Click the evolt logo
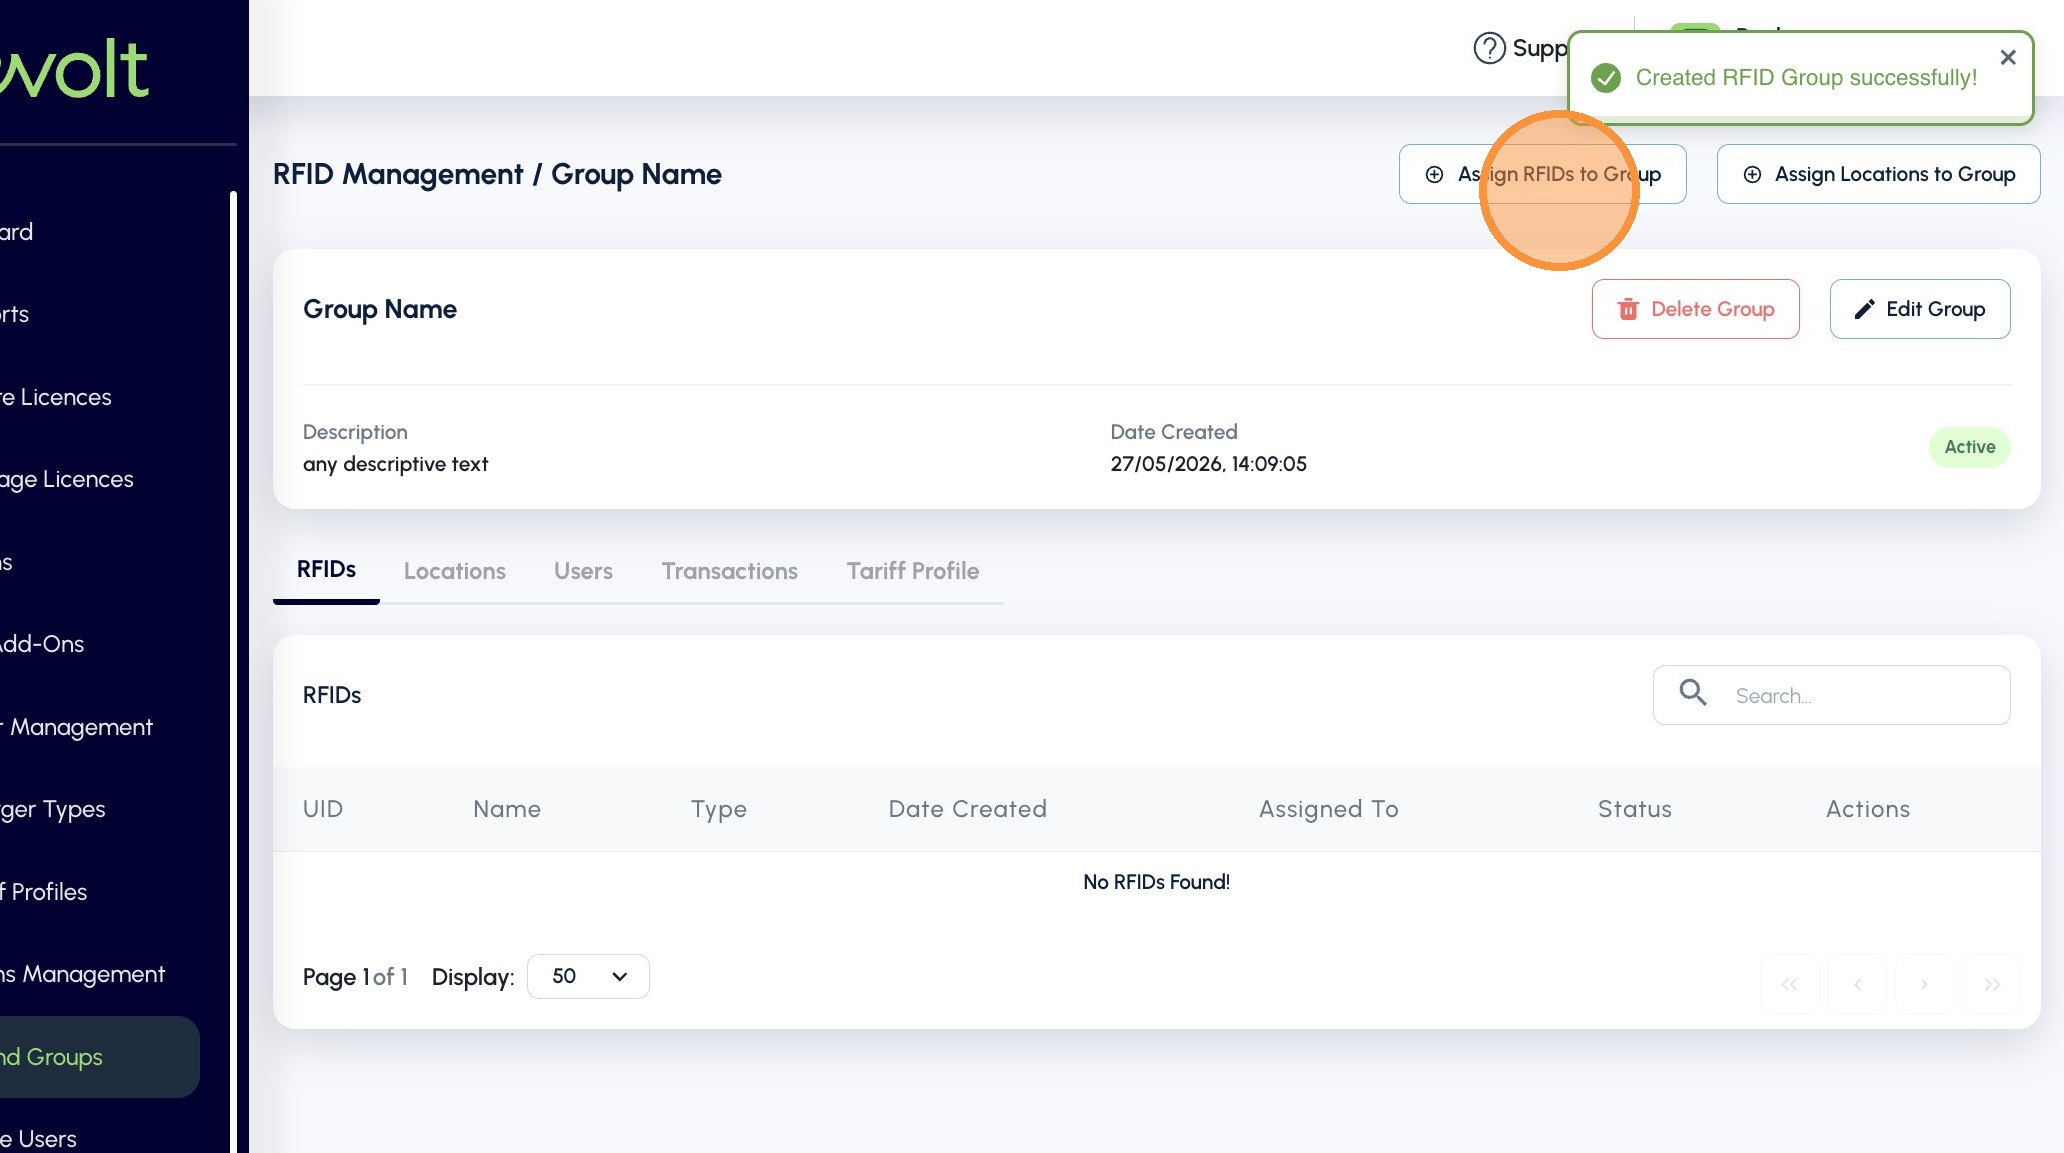The height and width of the screenshot is (1153, 2064). click(74, 70)
